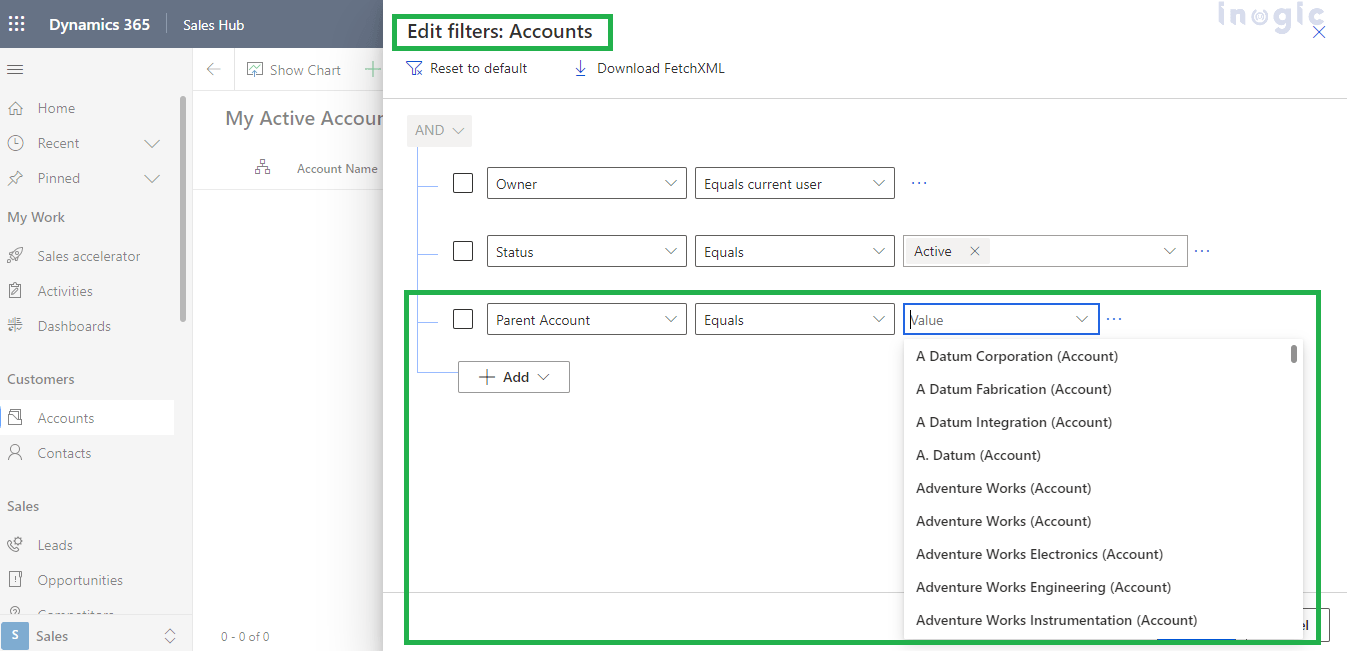This screenshot has width=1347, height=651.
Task: Select A Datum Corporation (Account) from the list
Action: click(x=1016, y=355)
